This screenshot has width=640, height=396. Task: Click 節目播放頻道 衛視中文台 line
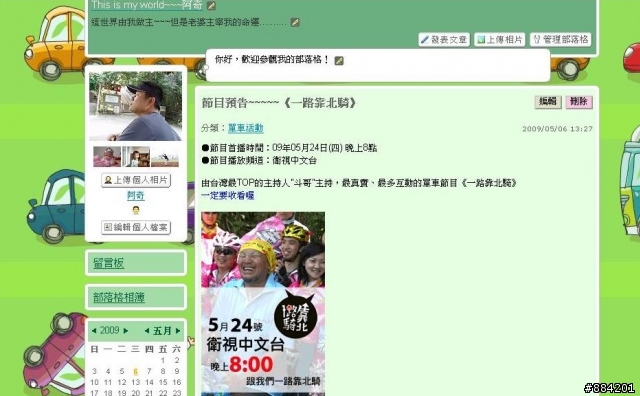click(259, 160)
